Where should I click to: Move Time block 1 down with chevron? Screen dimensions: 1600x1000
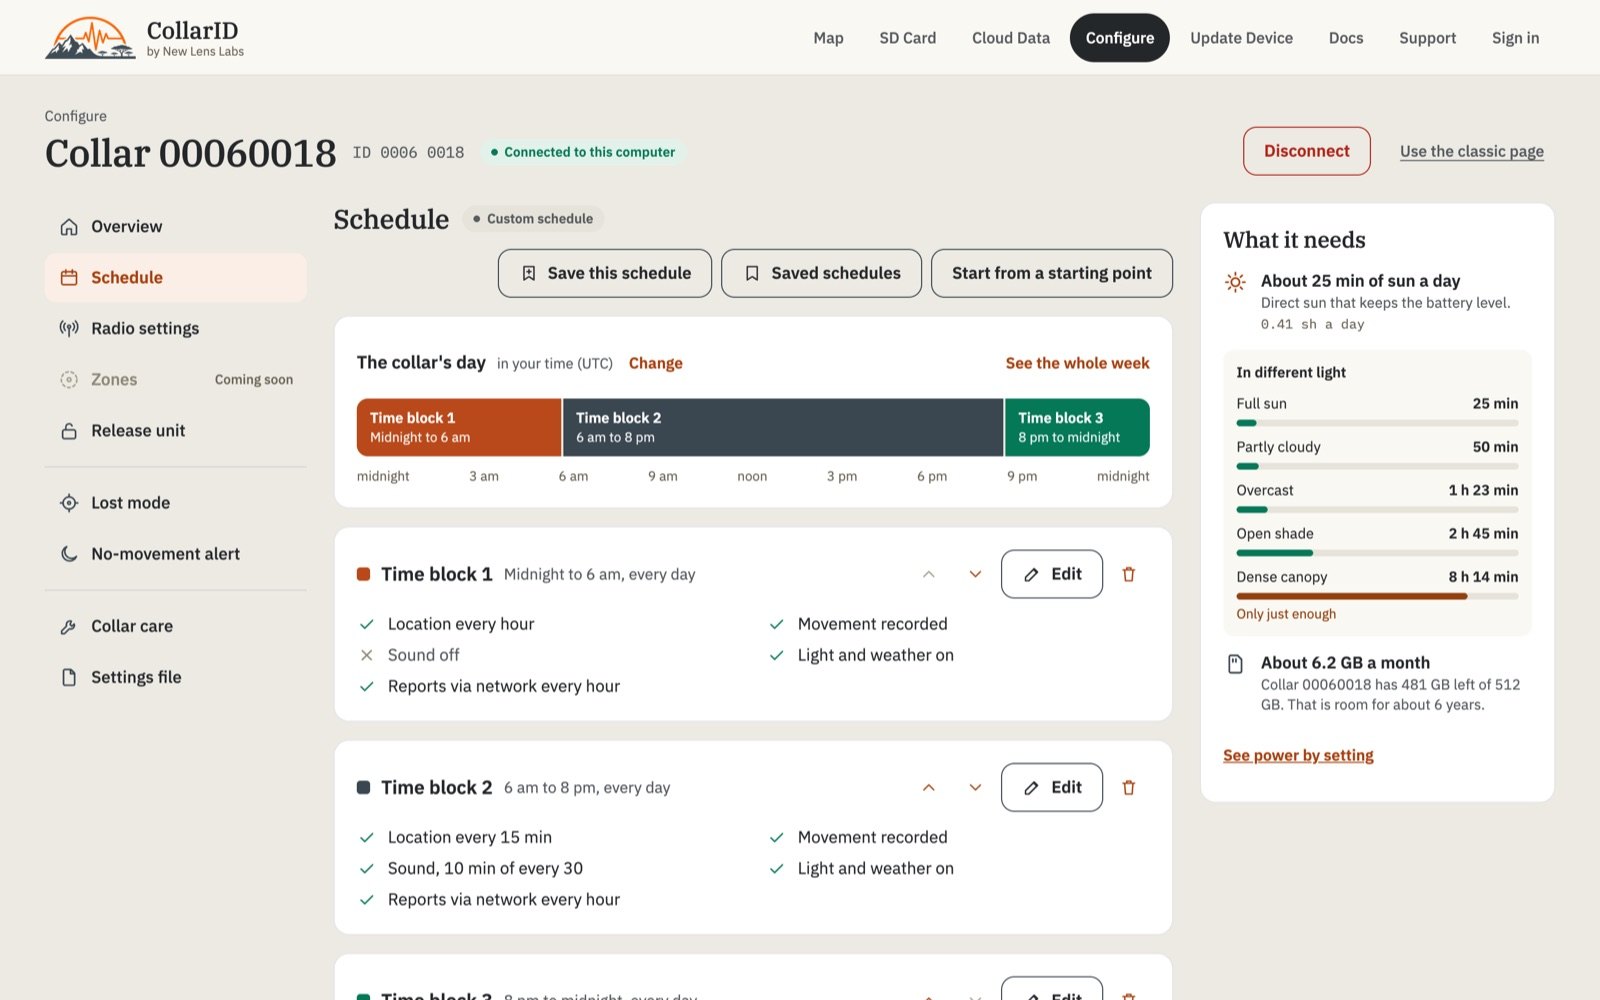click(x=975, y=574)
